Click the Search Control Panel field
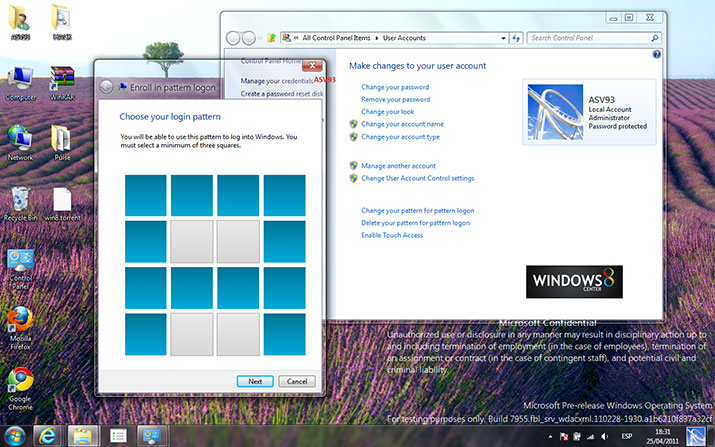This screenshot has width=715, height=447. [x=586, y=38]
